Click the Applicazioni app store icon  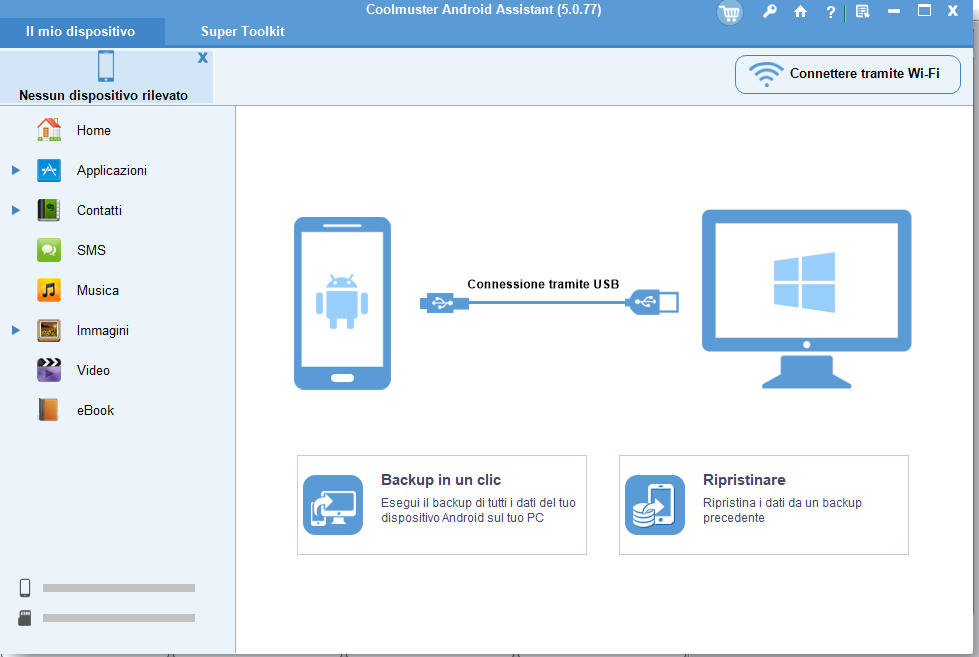(49, 170)
